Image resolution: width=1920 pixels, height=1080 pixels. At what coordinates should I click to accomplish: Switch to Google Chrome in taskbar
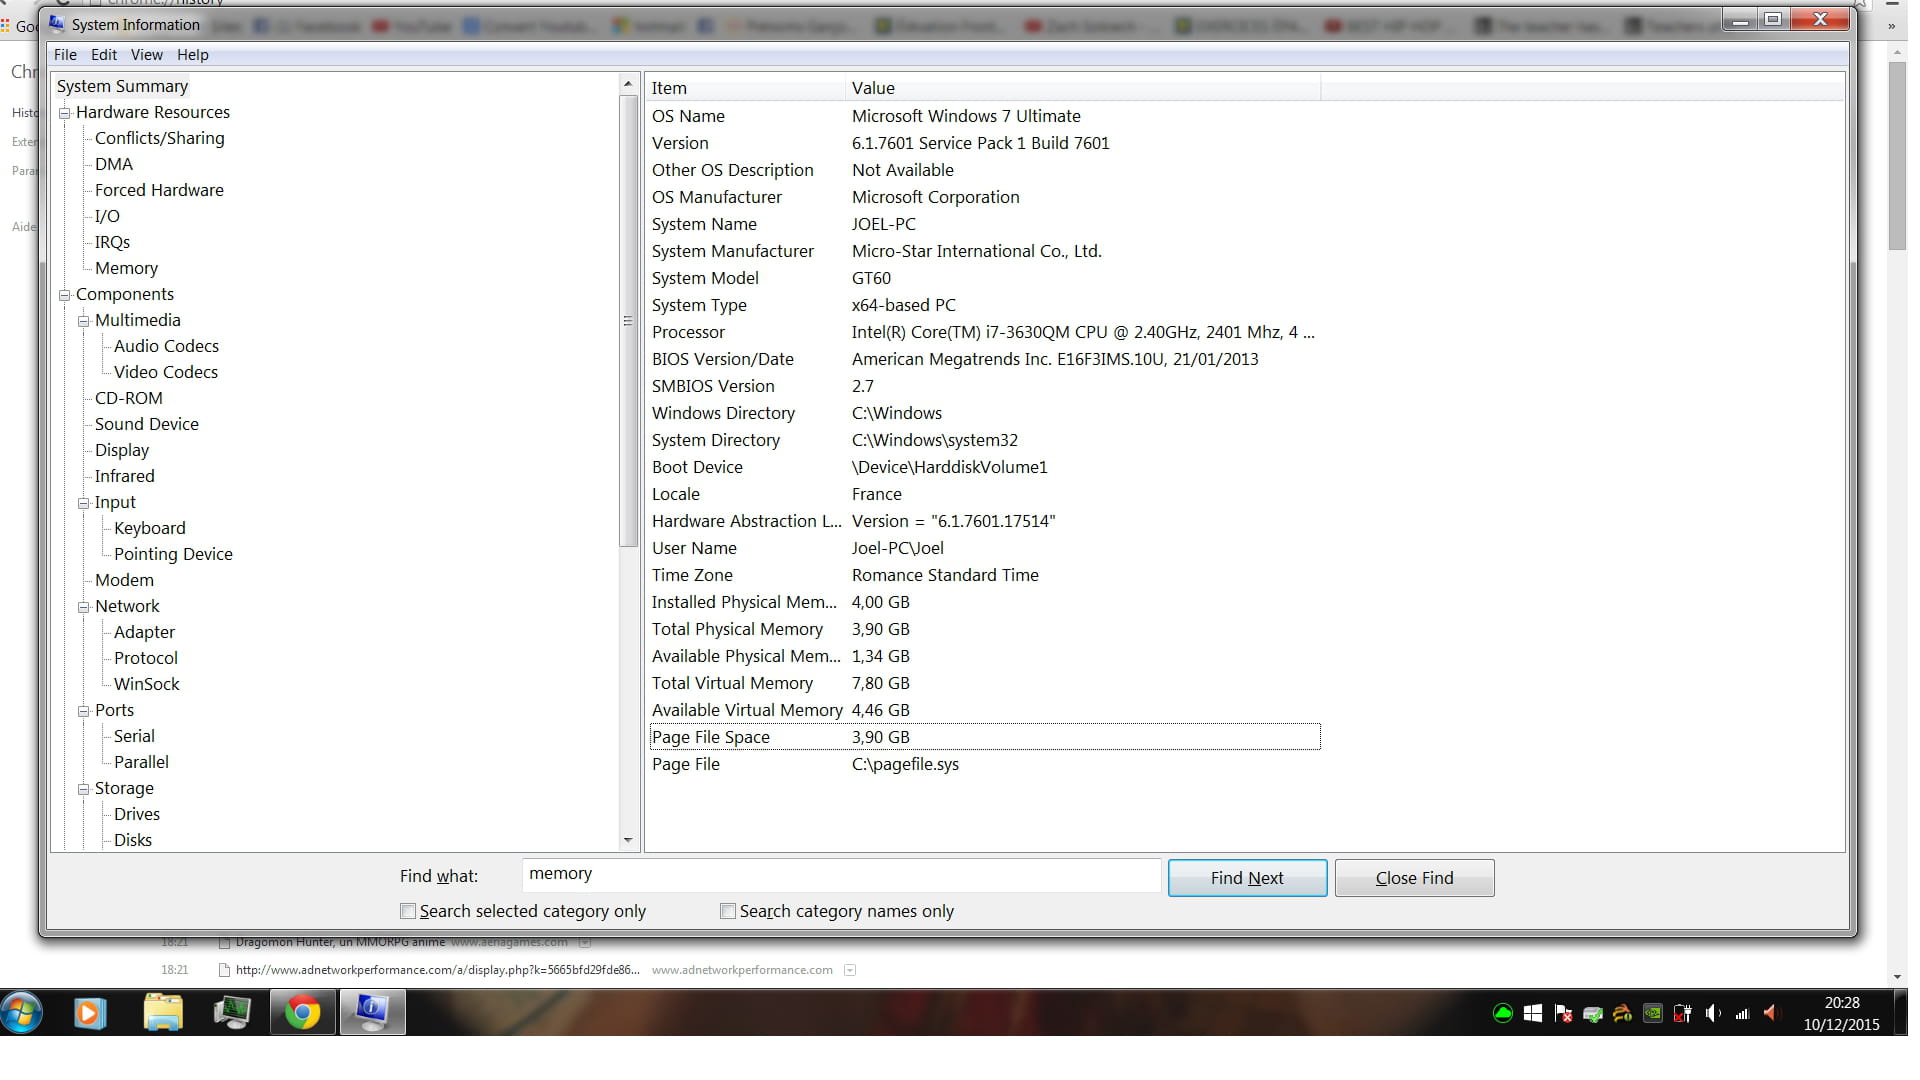coord(302,1013)
